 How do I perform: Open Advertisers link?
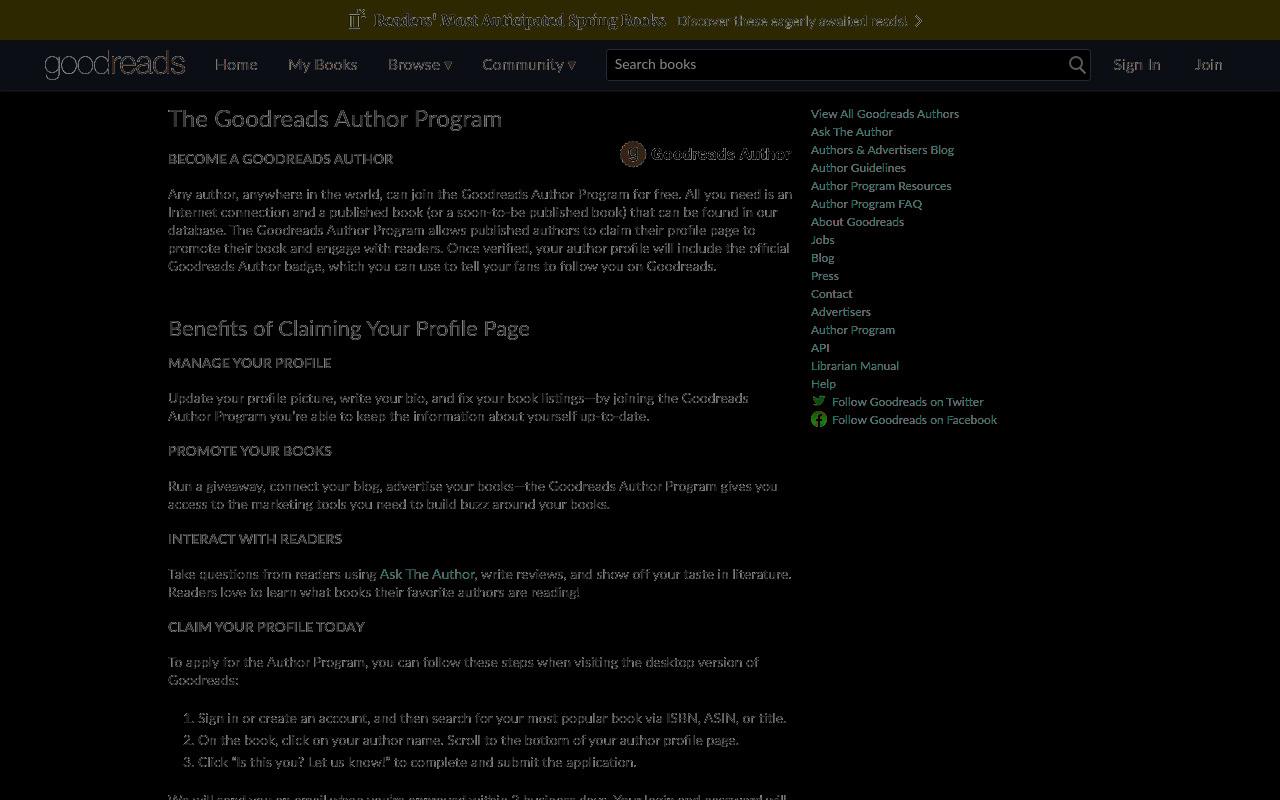[x=841, y=312]
